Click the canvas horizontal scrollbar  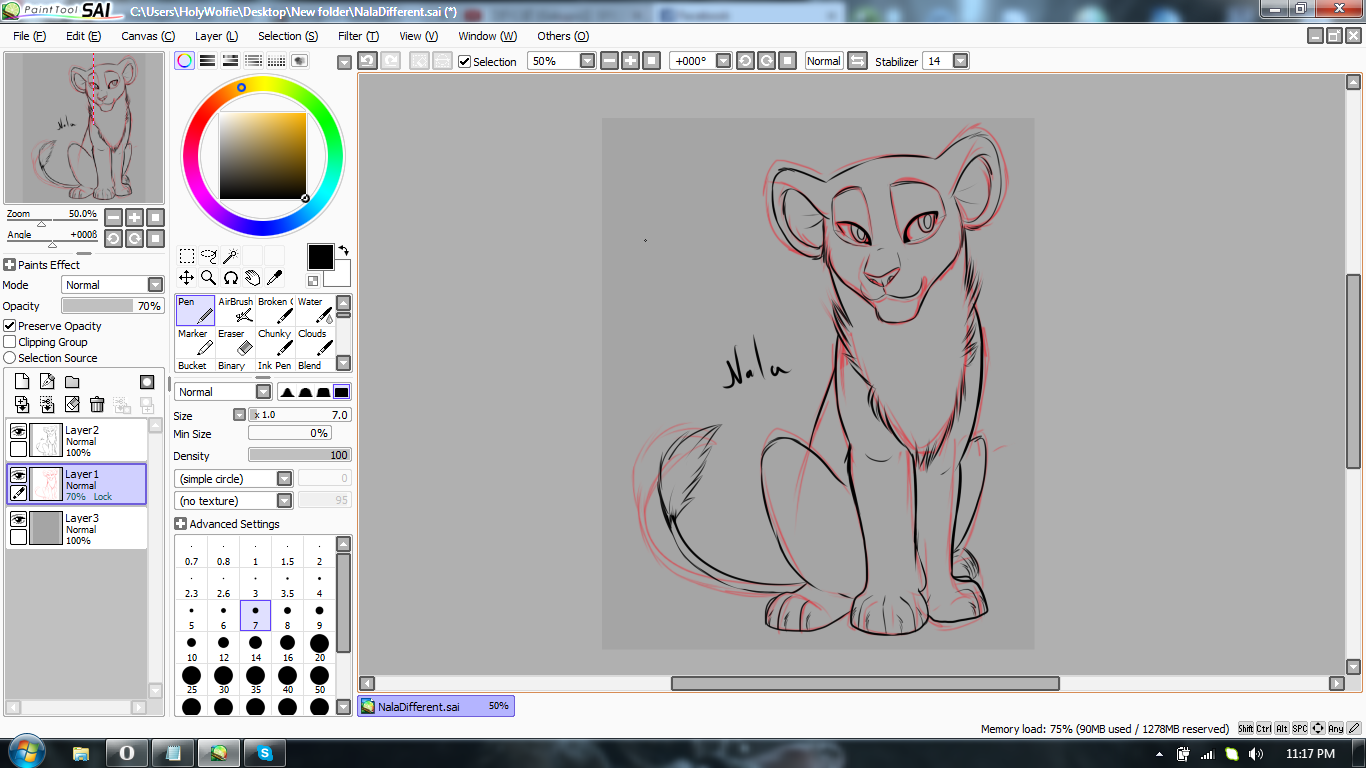[865, 683]
